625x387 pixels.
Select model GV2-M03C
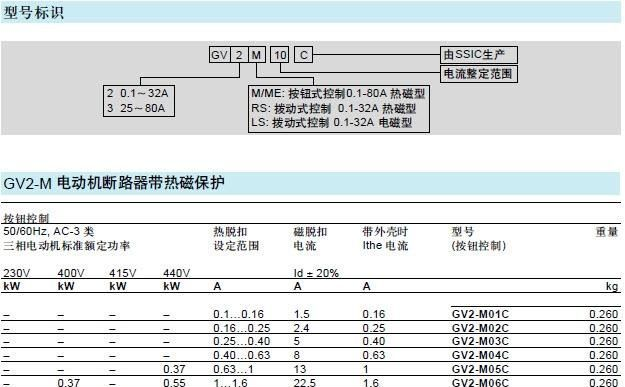click(480, 341)
